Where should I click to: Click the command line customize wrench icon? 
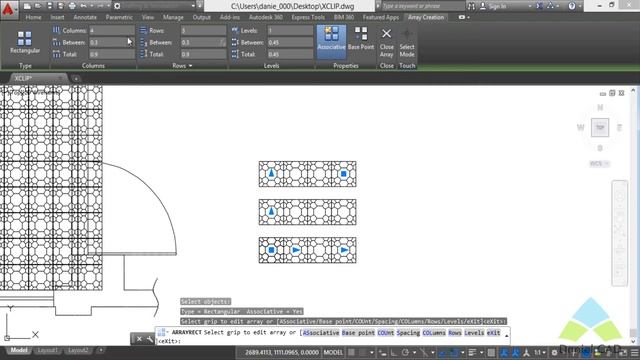[149, 339]
